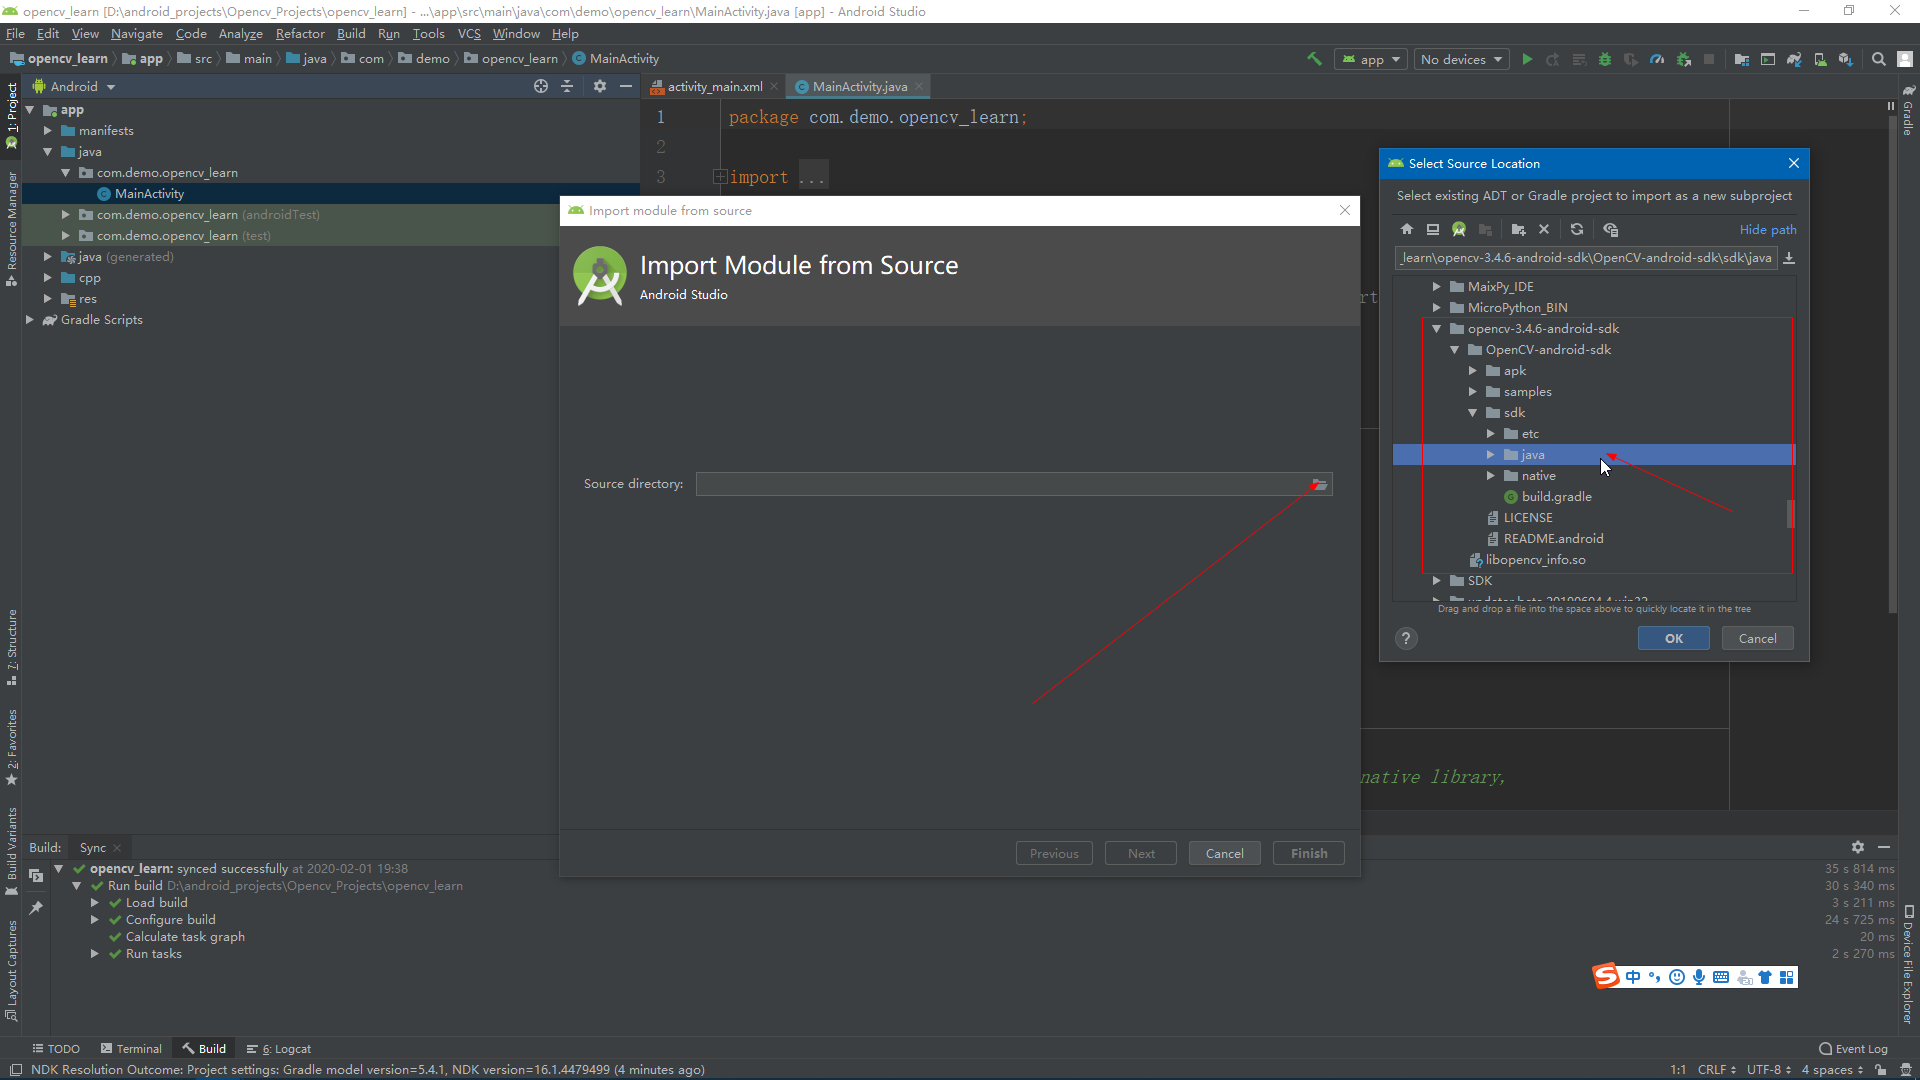Click the New Folder icon
The image size is (1920, 1080).
1518,230
